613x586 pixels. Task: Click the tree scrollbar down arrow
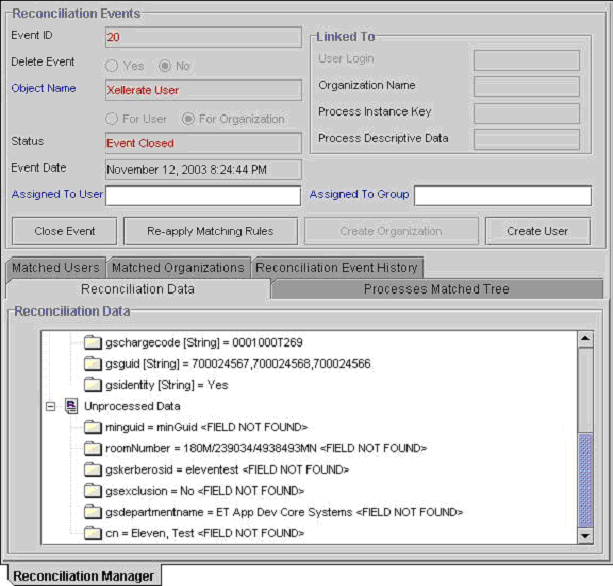tap(585, 536)
